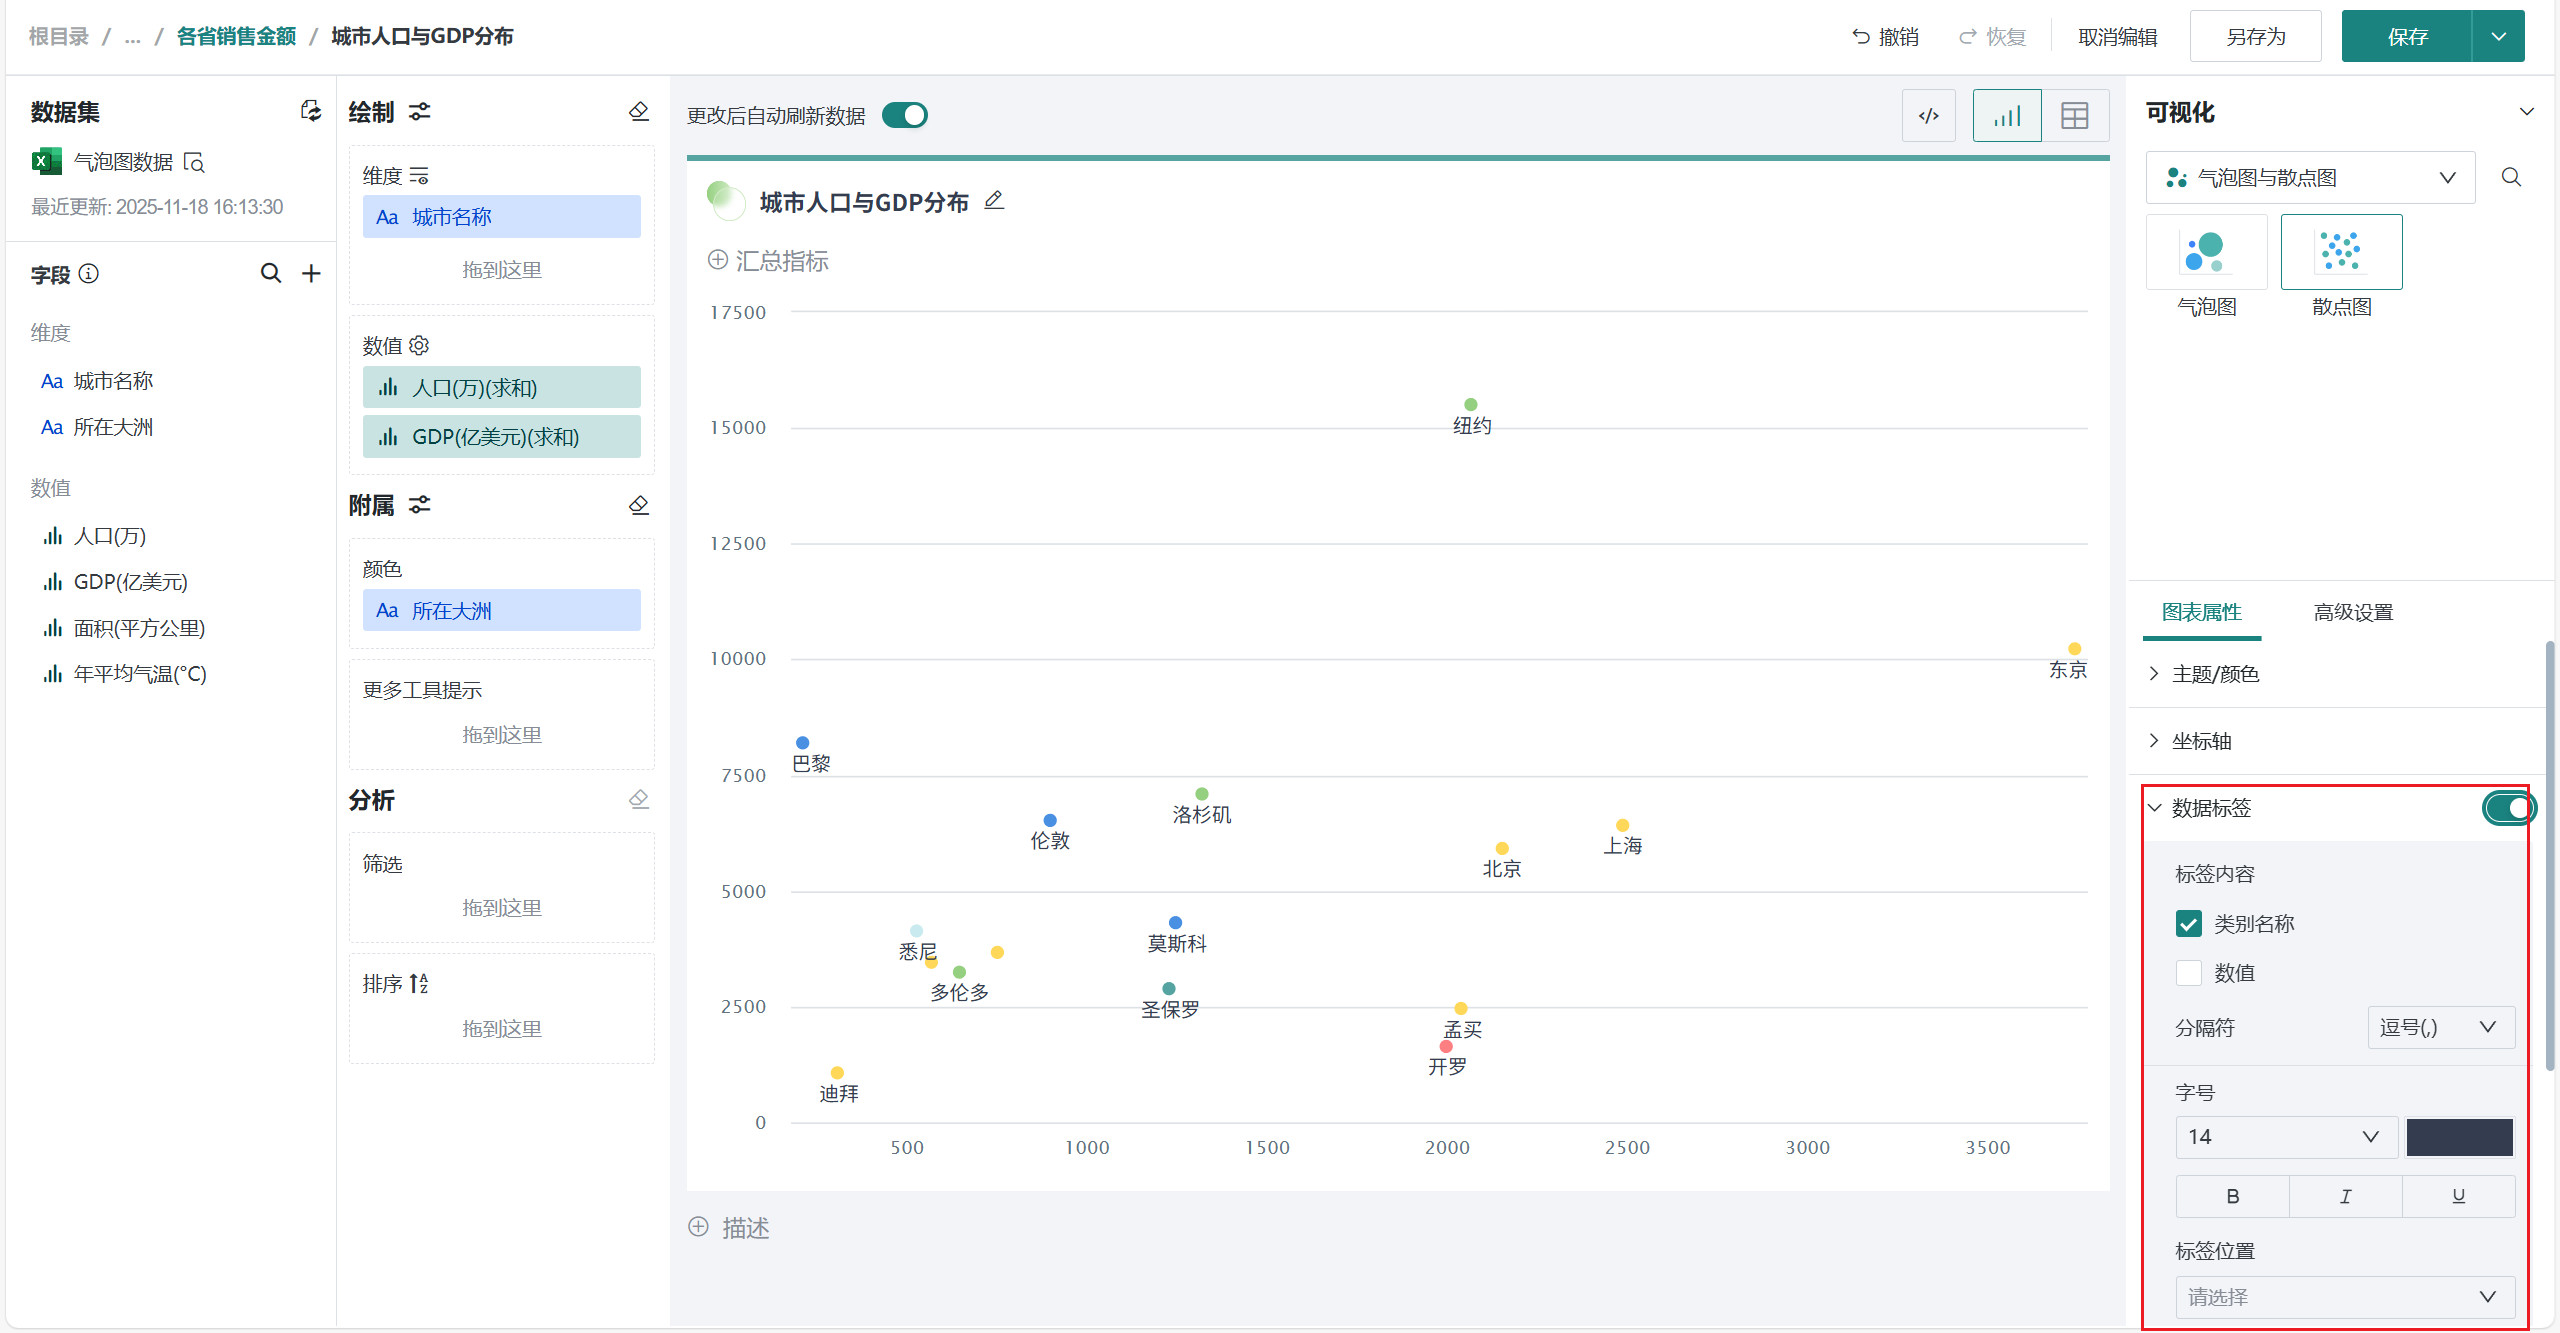Click the dark label font color swatch
The width and height of the screenshot is (2560, 1333).
(x=2459, y=1137)
